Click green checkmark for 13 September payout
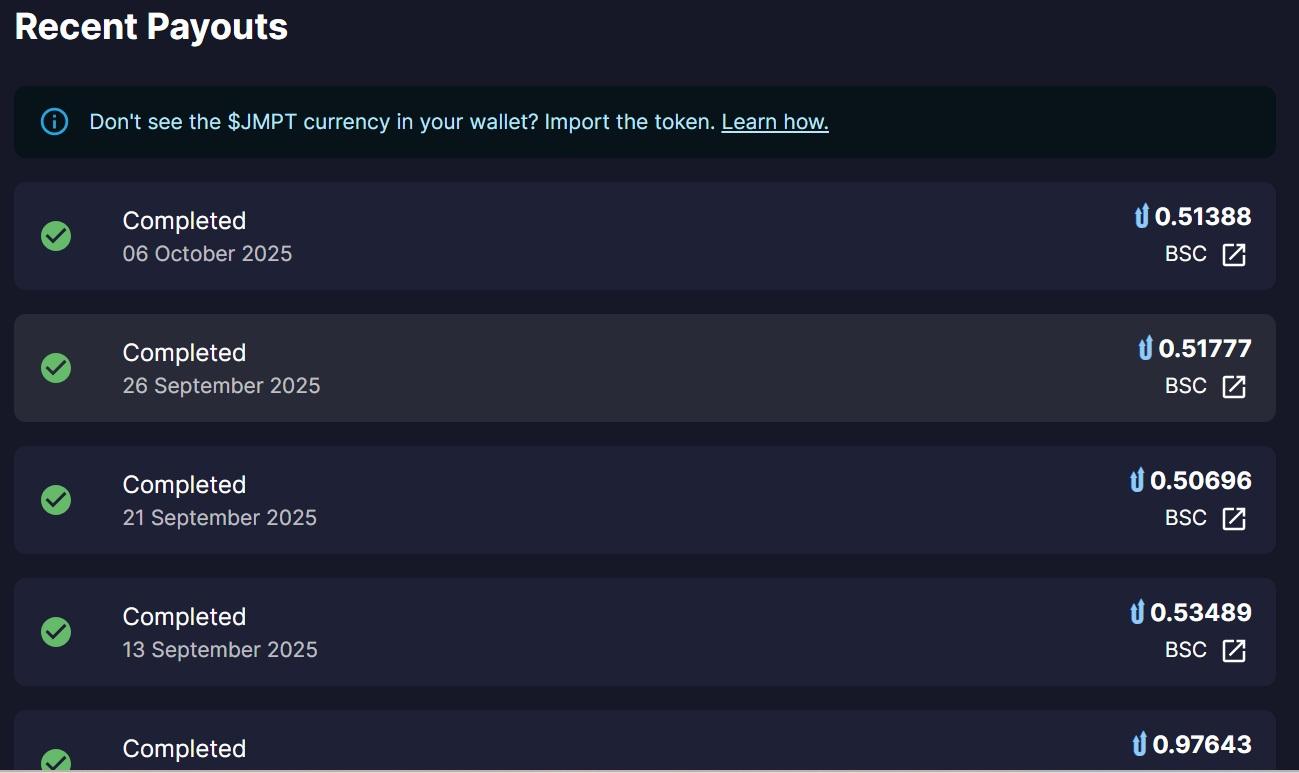Screen dimensions: 1299x773 [x=56, y=632]
